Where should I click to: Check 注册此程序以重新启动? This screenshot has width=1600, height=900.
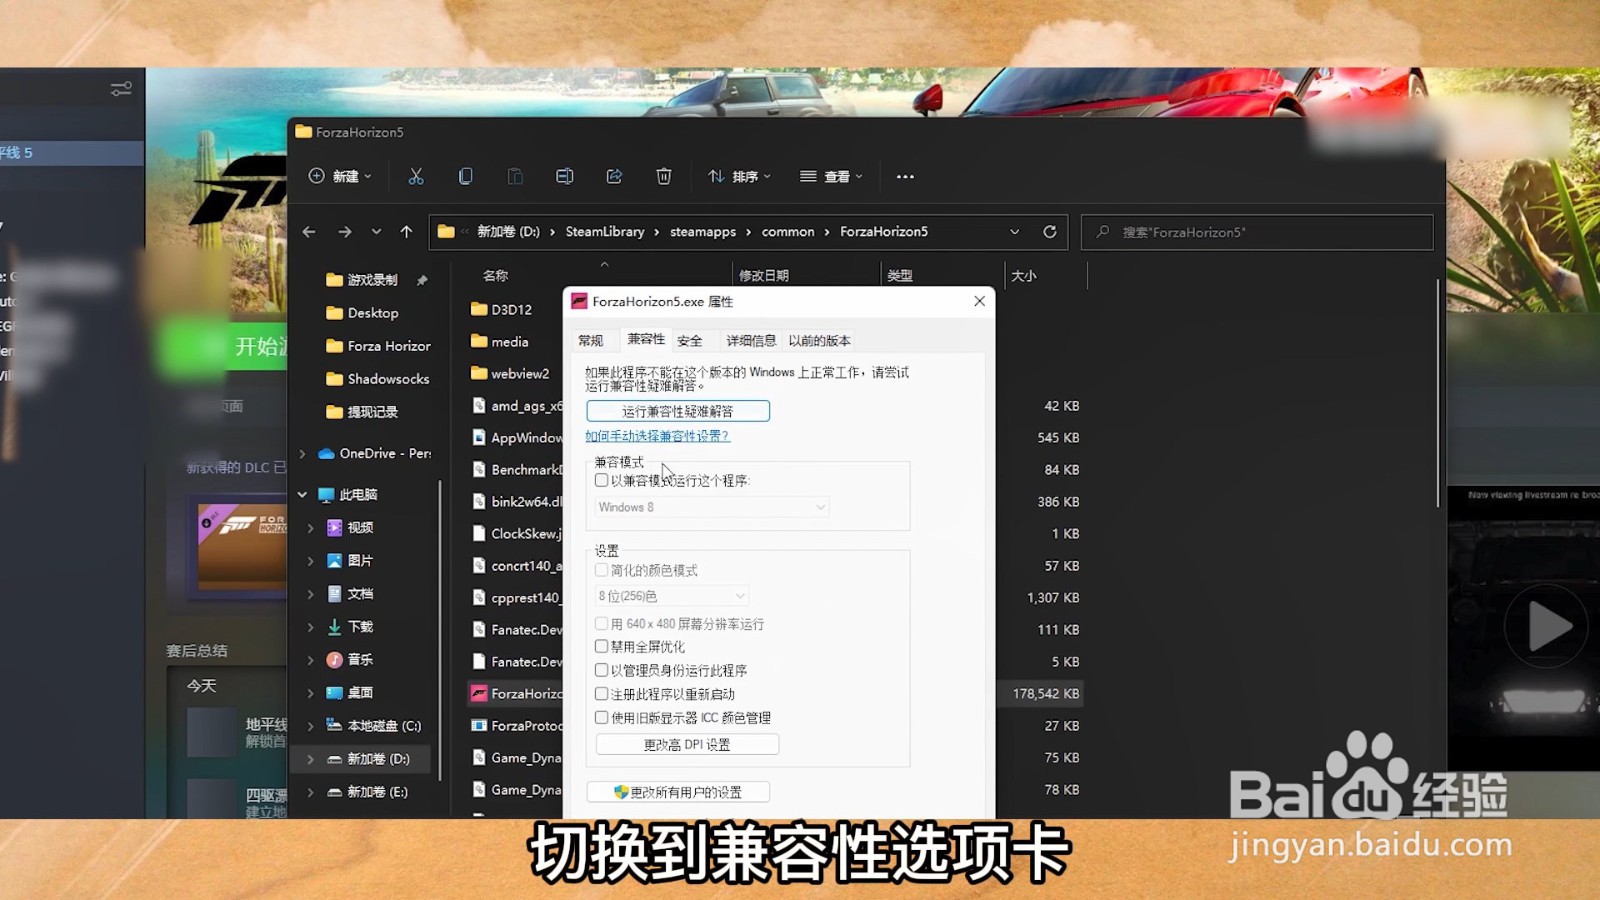pyautogui.click(x=601, y=693)
